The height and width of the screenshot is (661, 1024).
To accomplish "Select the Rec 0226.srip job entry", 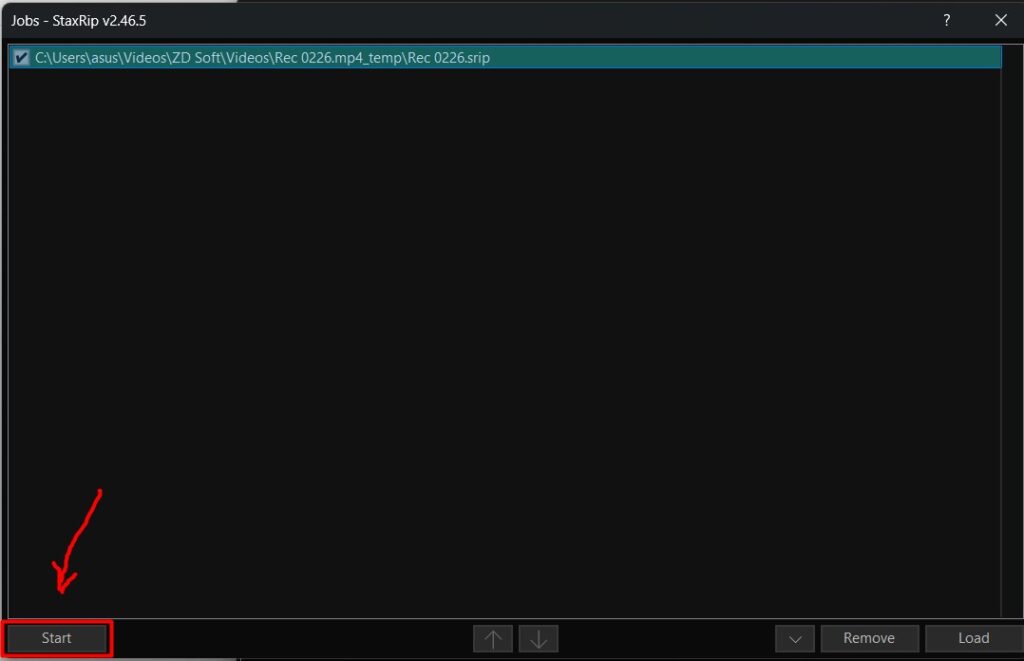I will (x=262, y=58).
